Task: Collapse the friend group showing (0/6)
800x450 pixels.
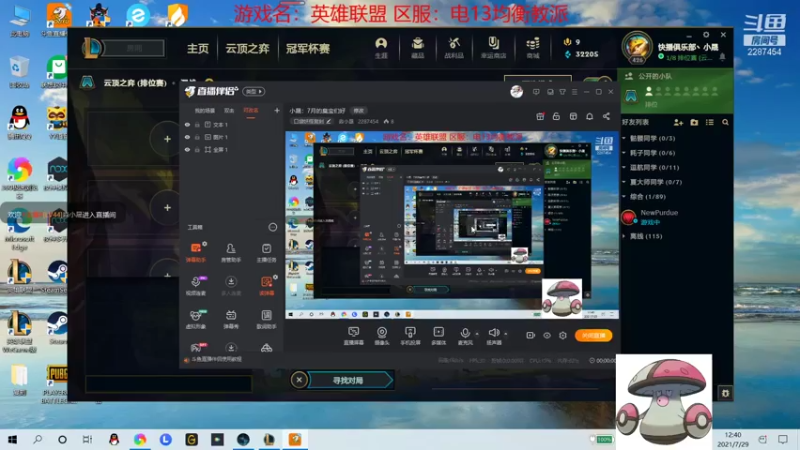Action: (x=624, y=153)
